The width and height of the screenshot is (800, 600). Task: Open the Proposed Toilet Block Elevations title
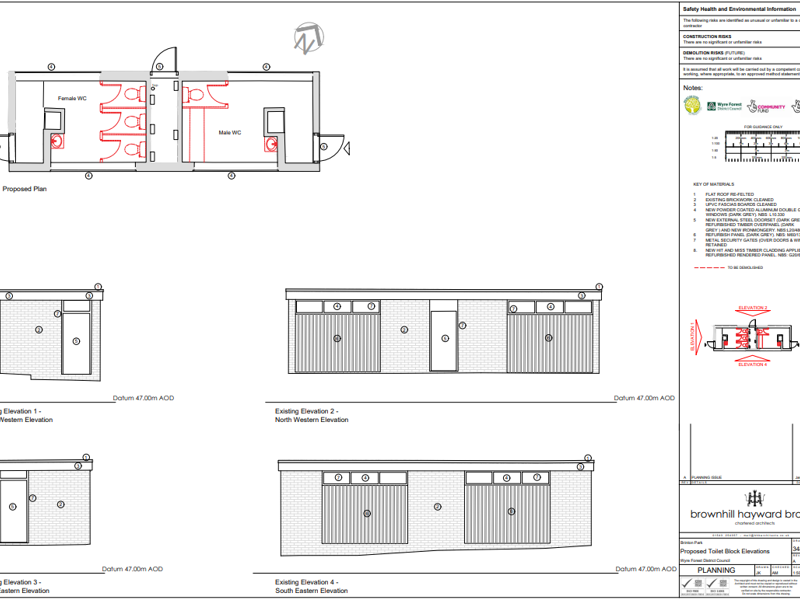tap(724, 550)
